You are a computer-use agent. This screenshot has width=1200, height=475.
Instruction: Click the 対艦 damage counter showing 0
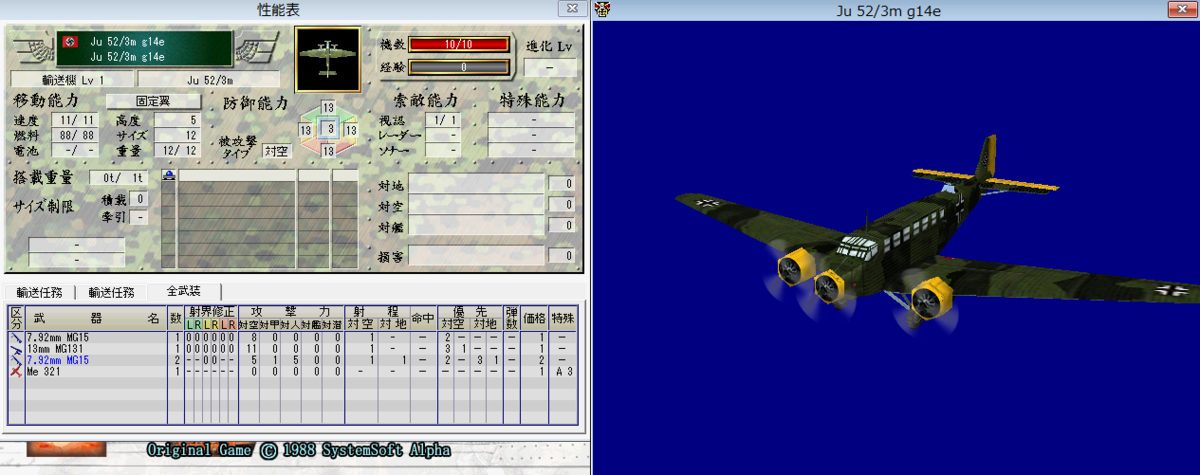click(x=563, y=226)
